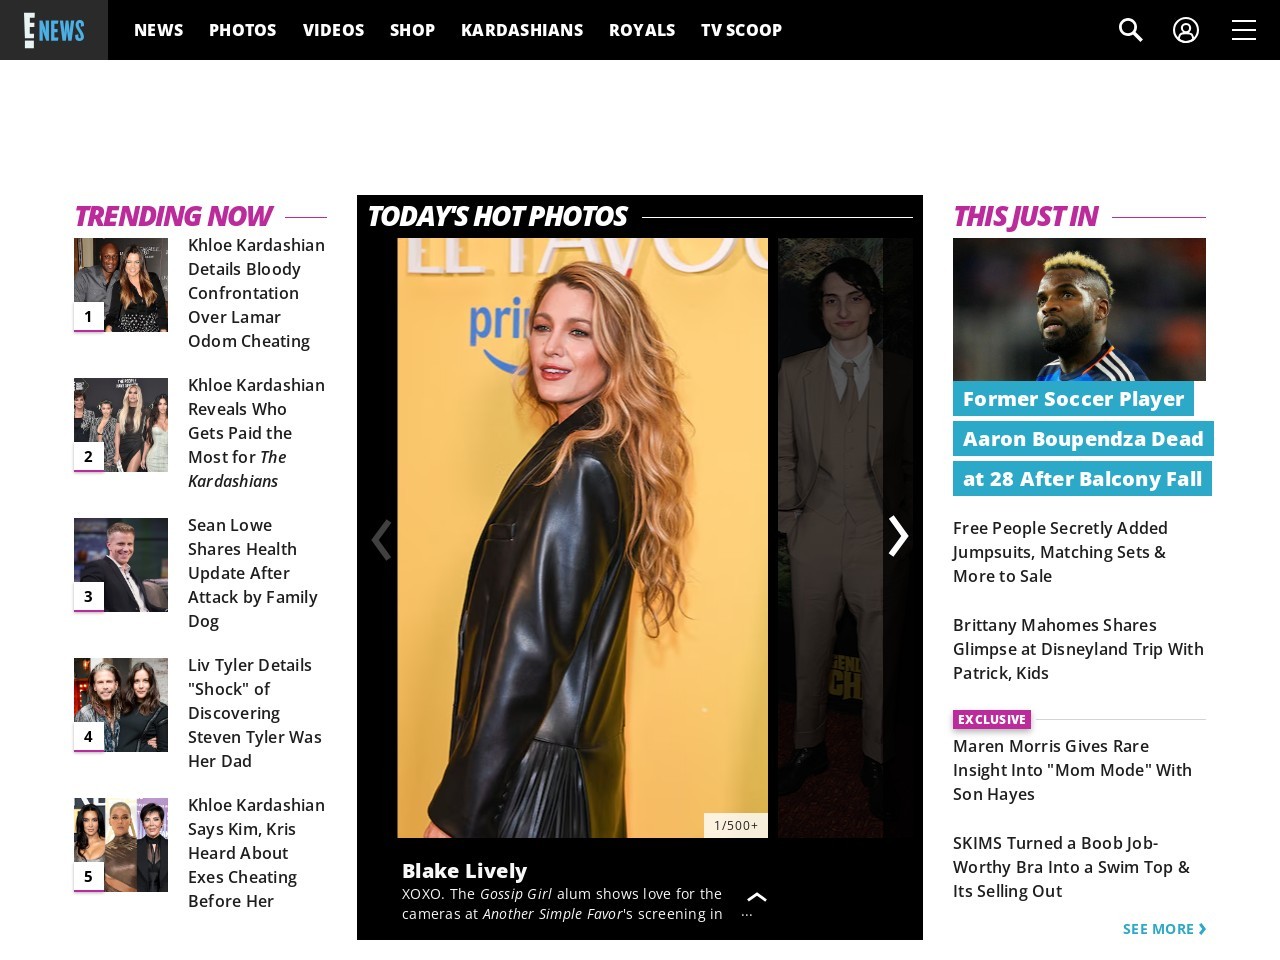Open Khloe says Kim, Kris heard story
This screenshot has width=1280, height=960.
[256, 853]
